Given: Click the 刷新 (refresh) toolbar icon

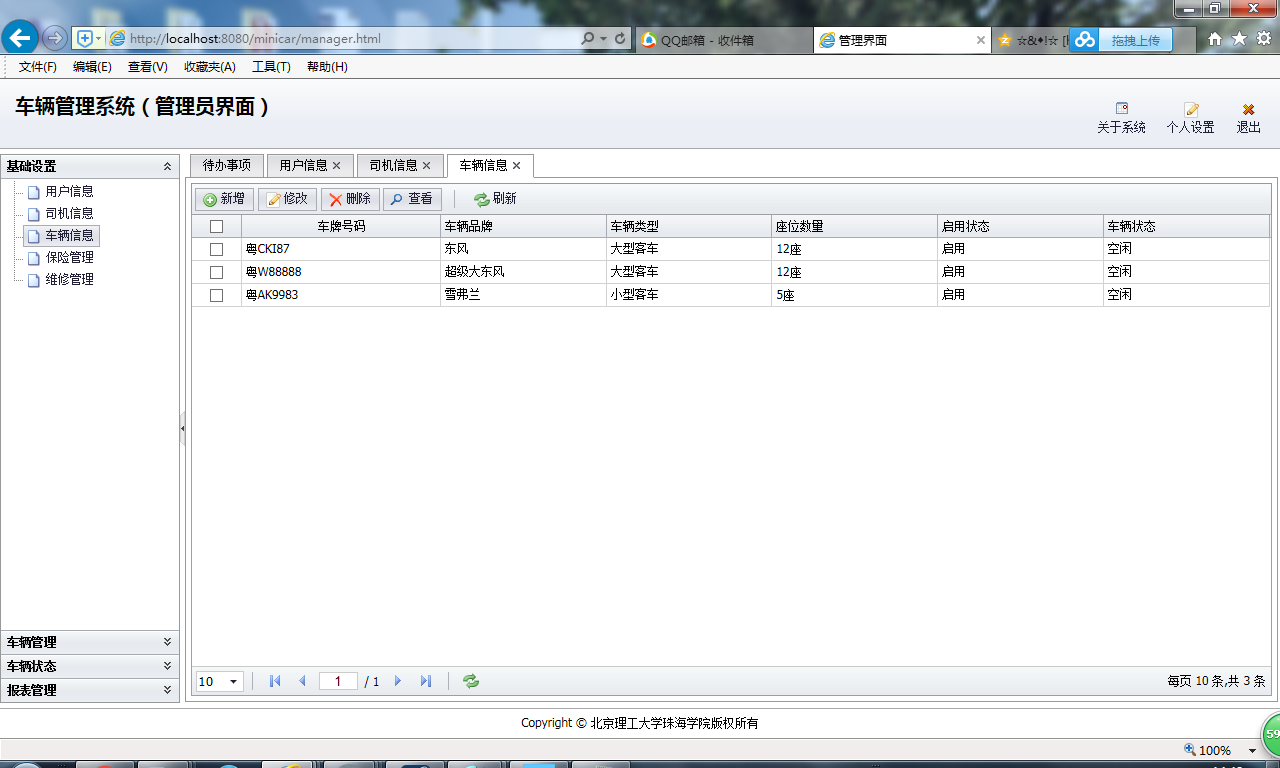Looking at the screenshot, I should tap(481, 199).
